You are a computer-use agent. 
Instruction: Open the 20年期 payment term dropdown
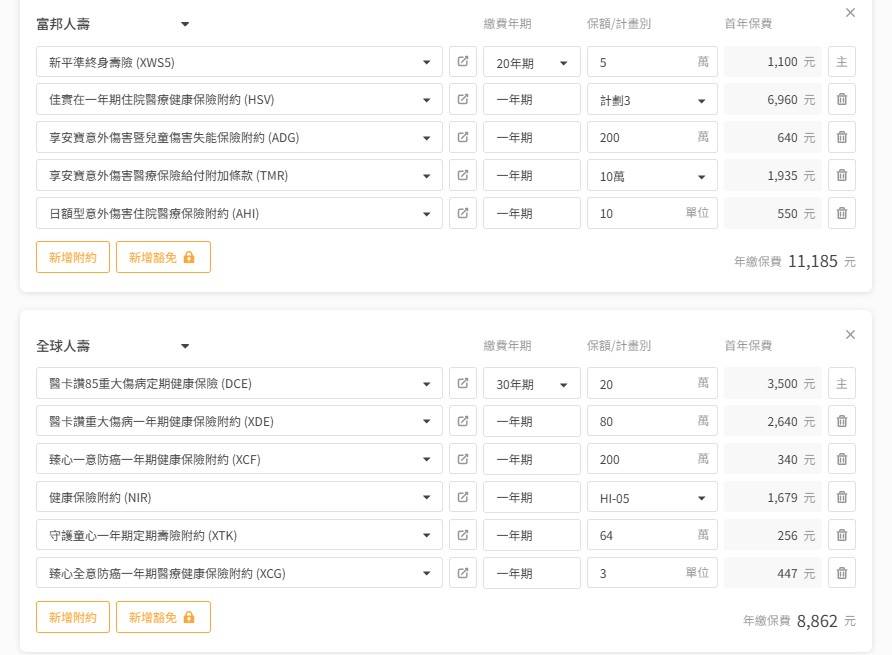pos(531,62)
